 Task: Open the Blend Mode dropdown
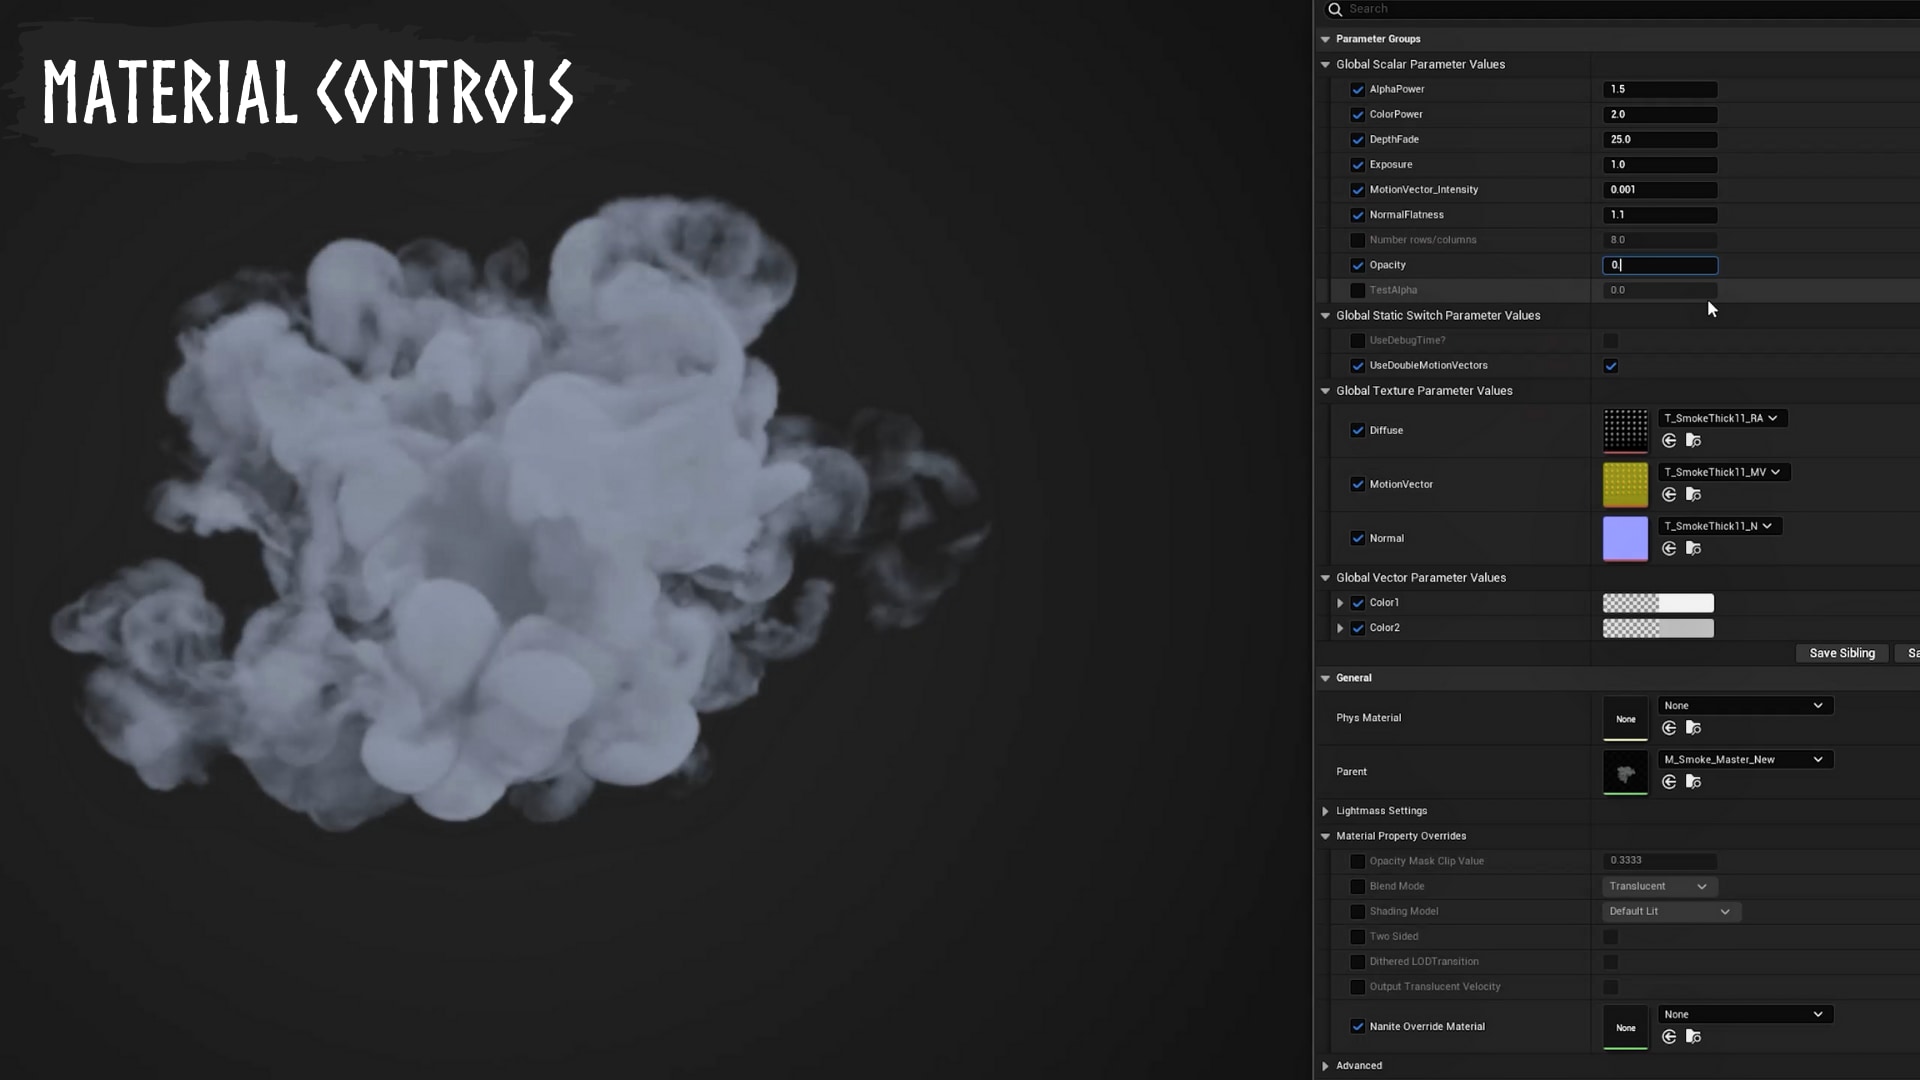pyautogui.click(x=1659, y=886)
